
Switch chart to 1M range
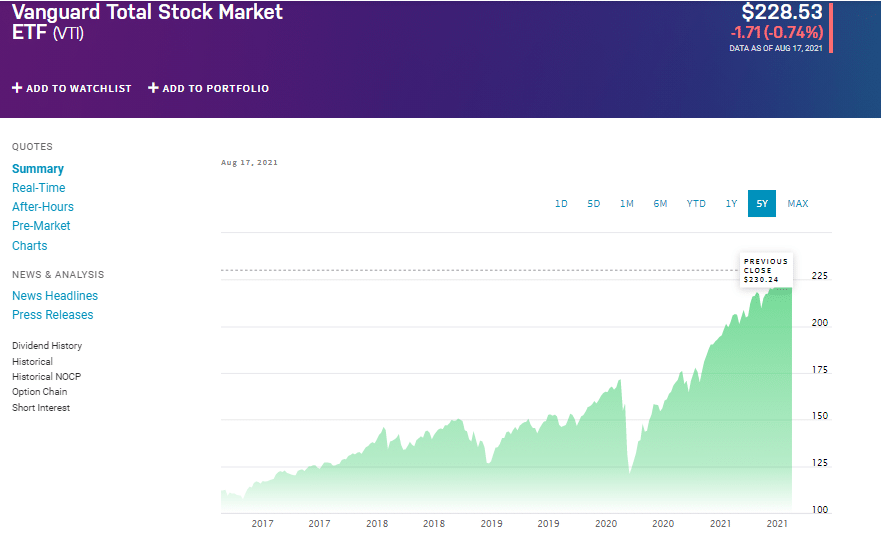(x=627, y=203)
